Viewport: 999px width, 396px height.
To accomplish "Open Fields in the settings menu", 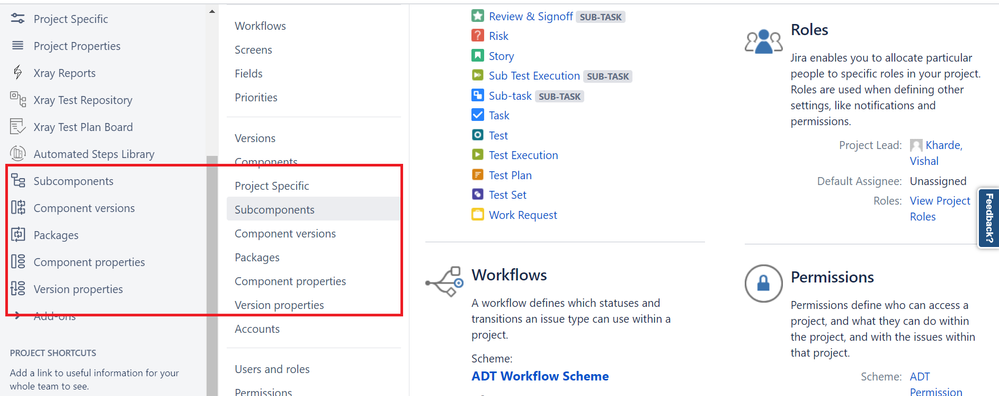I will 248,74.
